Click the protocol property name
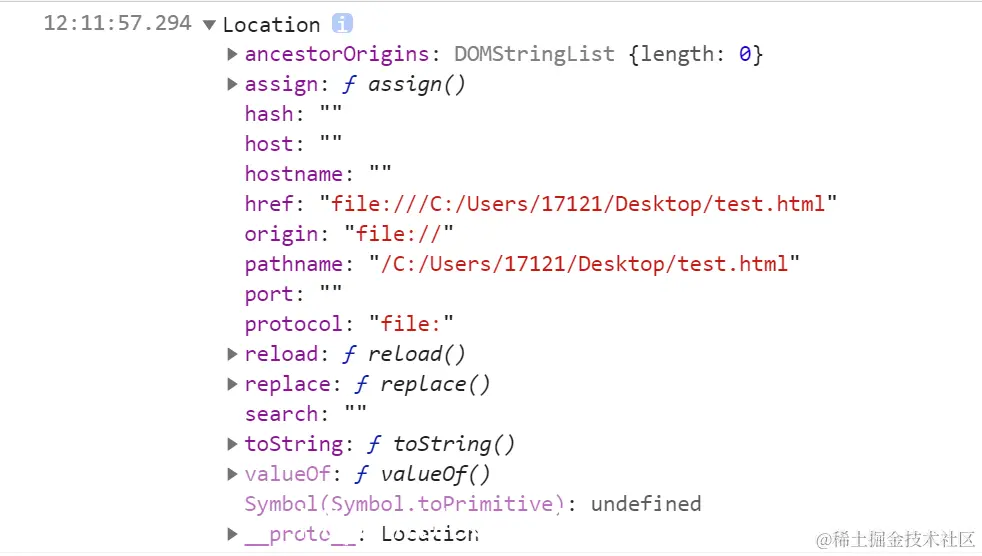 coord(294,324)
